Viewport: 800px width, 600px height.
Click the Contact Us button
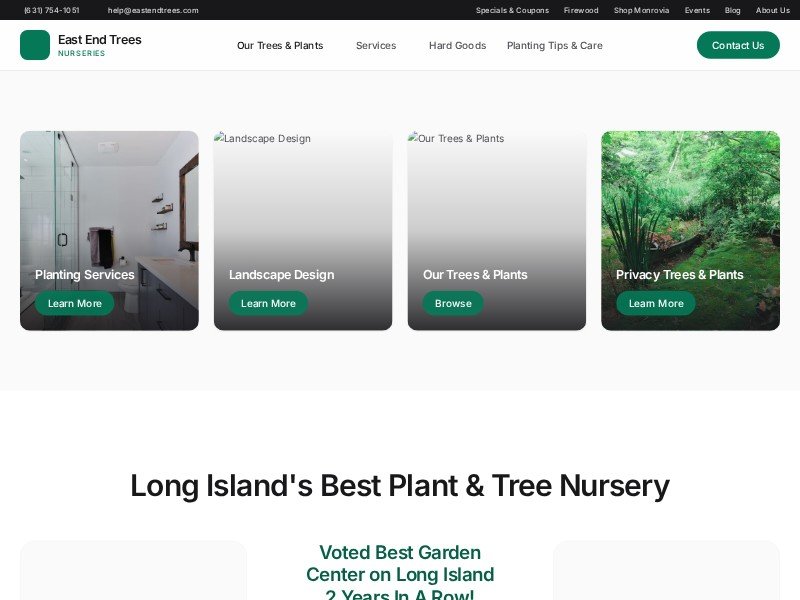click(738, 45)
